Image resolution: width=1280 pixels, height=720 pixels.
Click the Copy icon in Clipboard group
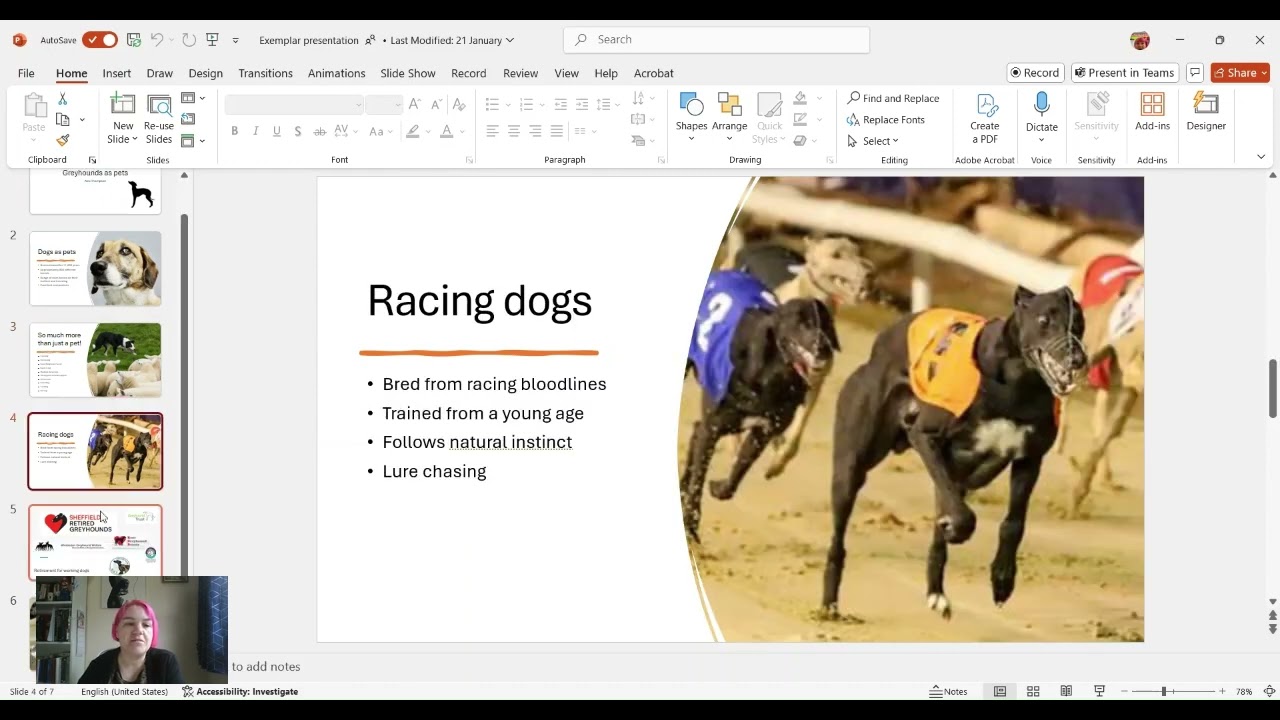pyautogui.click(x=62, y=119)
